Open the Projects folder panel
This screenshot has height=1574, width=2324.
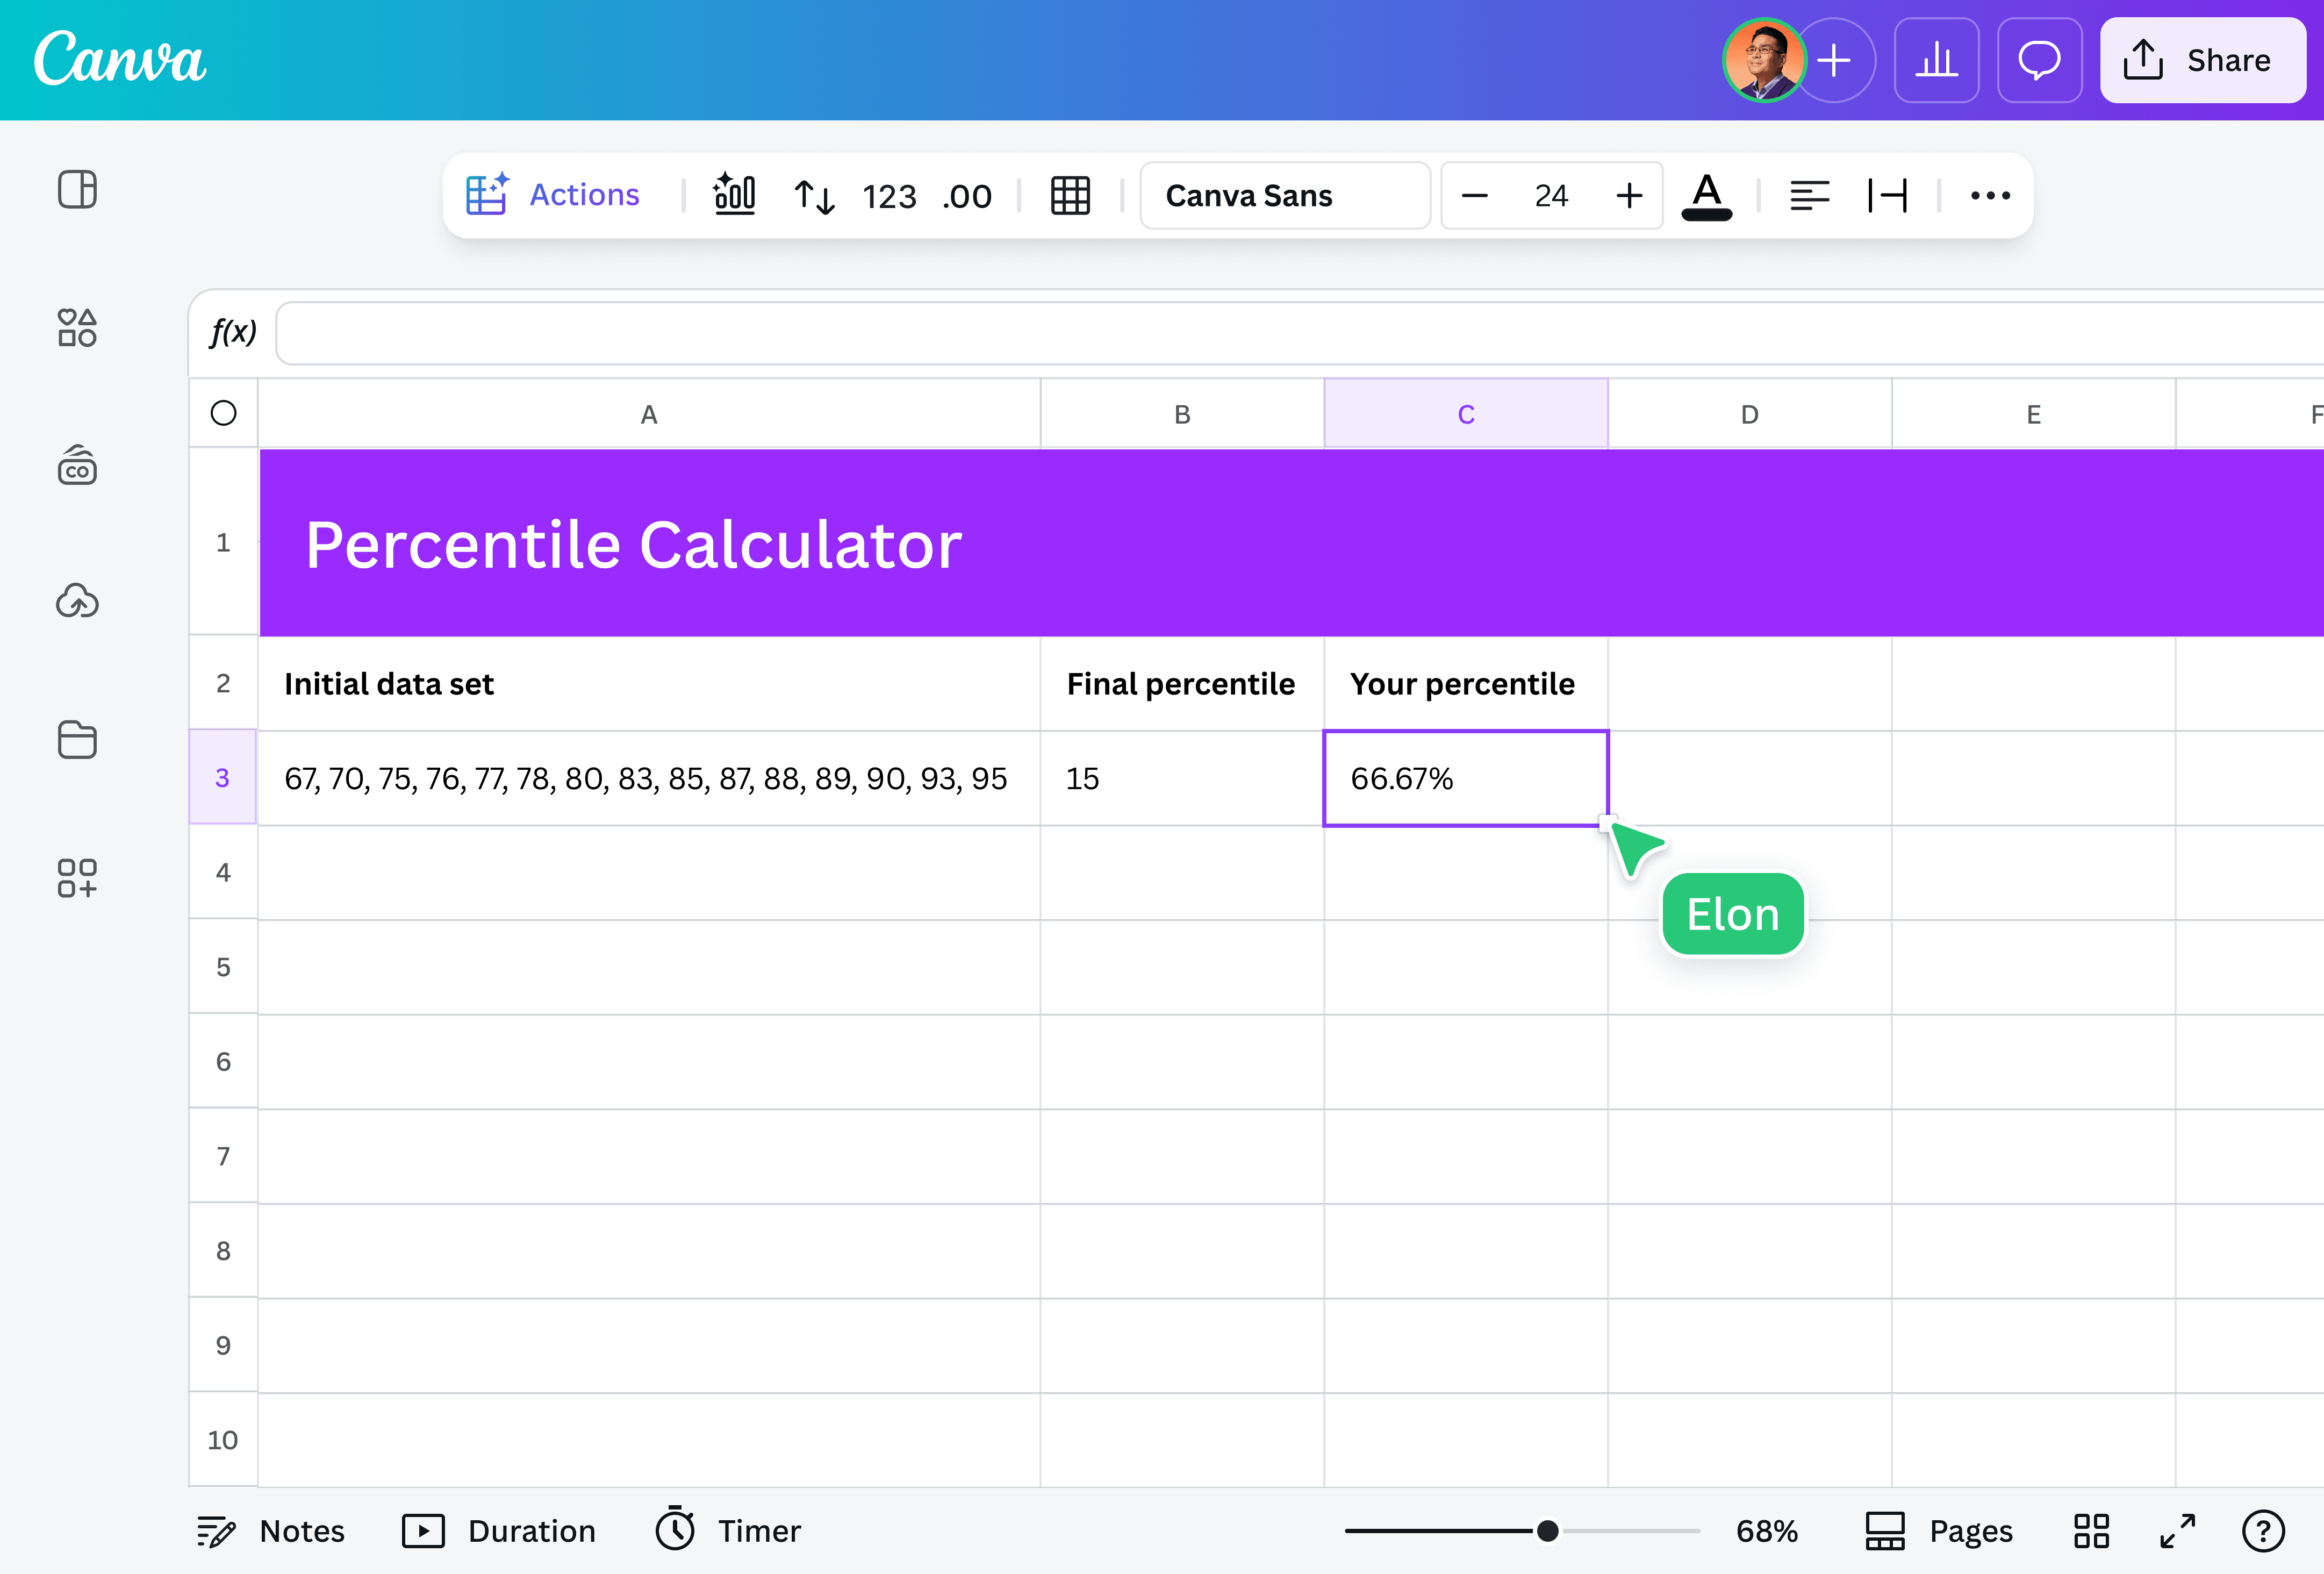tap(77, 740)
